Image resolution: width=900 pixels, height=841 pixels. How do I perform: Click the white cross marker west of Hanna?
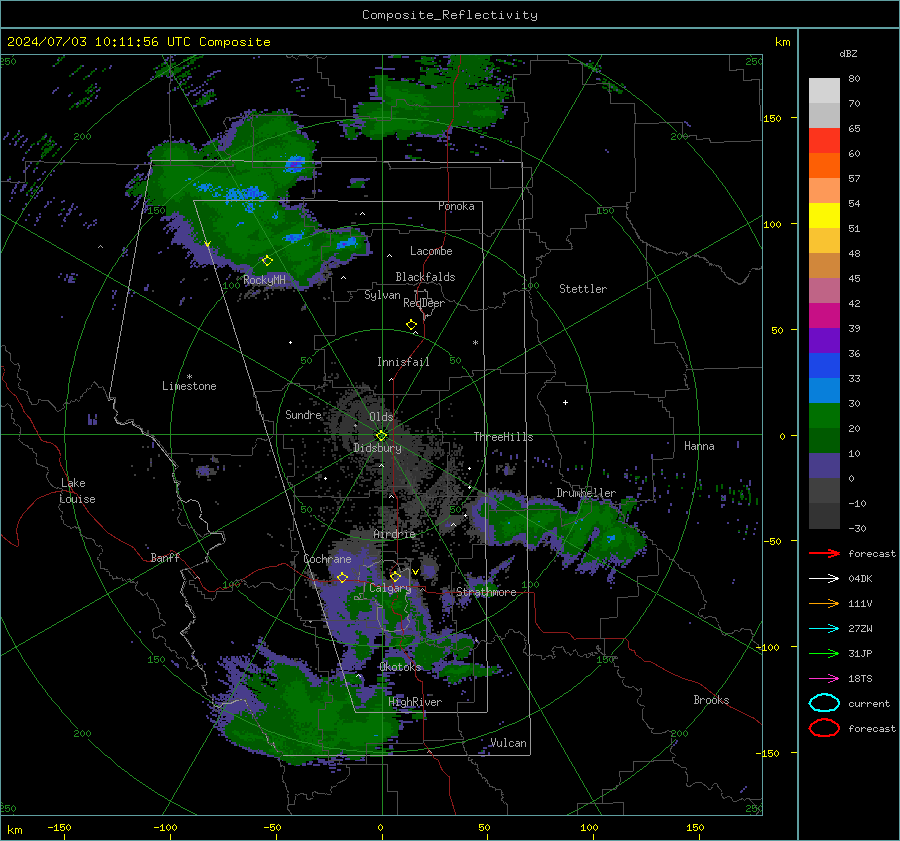pos(565,402)
